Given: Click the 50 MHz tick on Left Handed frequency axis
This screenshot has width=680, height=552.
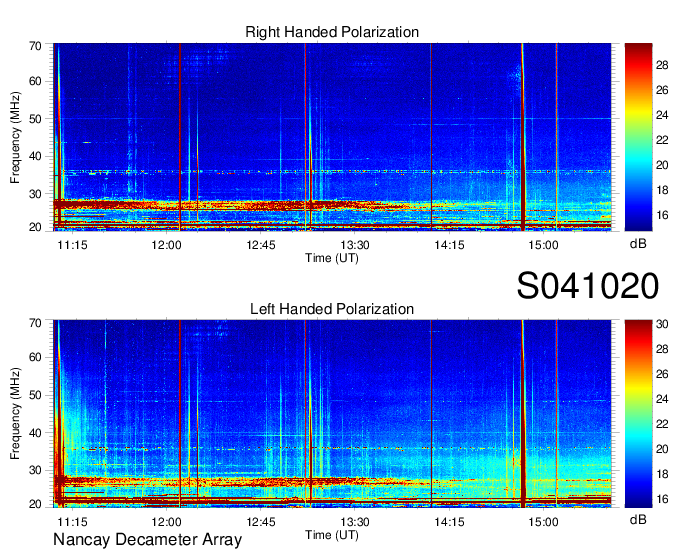Looking at the screenshot, I should click(35, 395).
